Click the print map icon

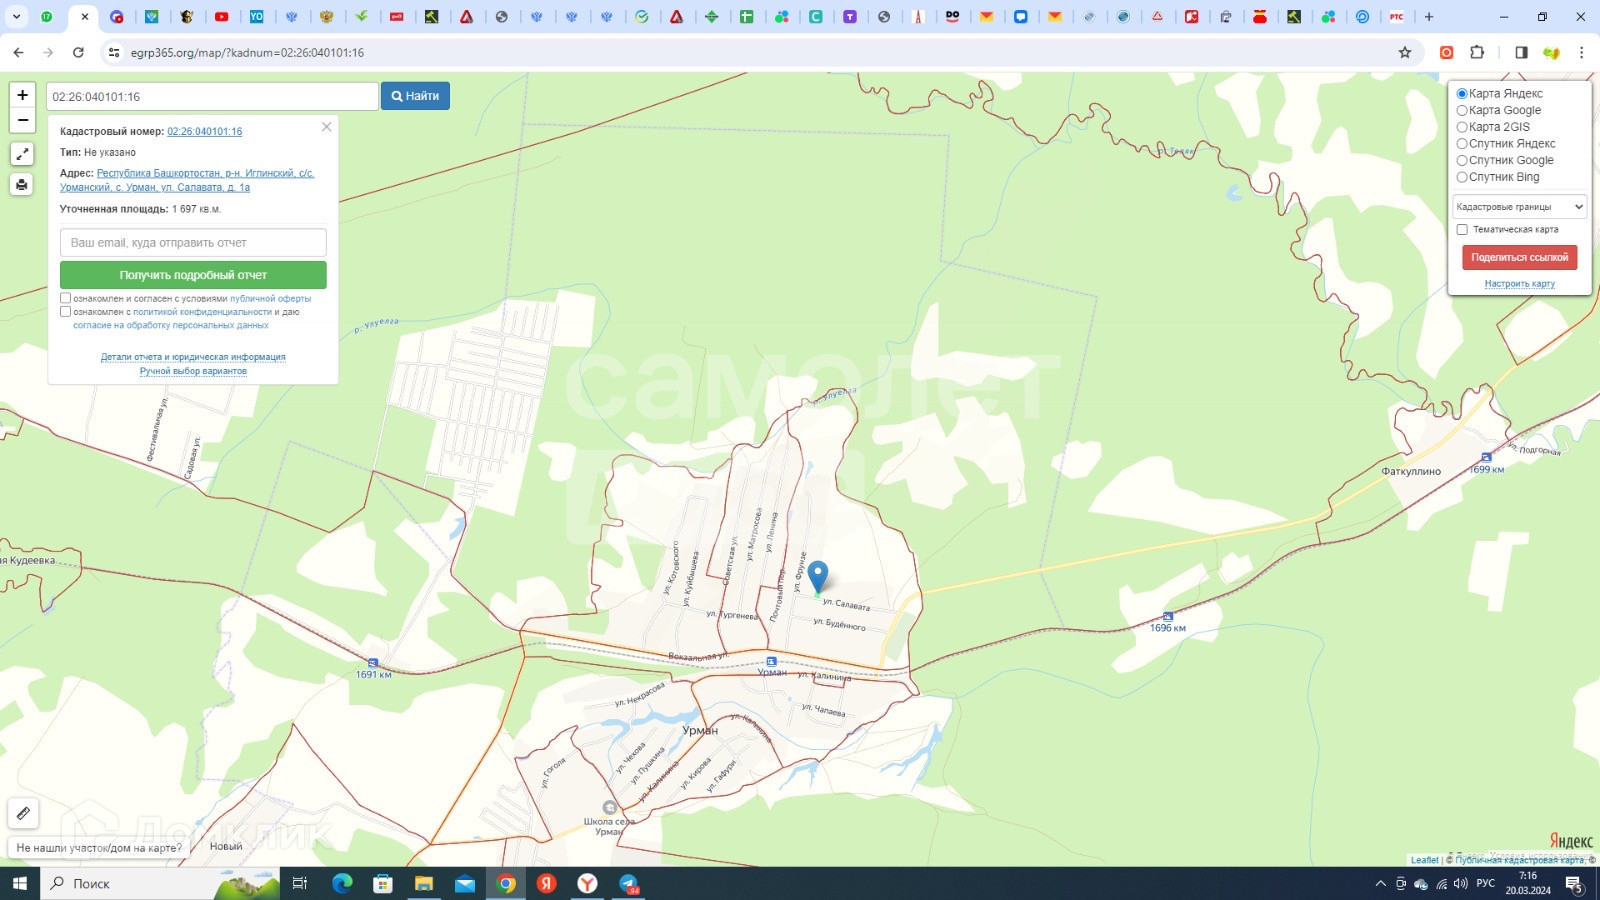pos(22,184)
